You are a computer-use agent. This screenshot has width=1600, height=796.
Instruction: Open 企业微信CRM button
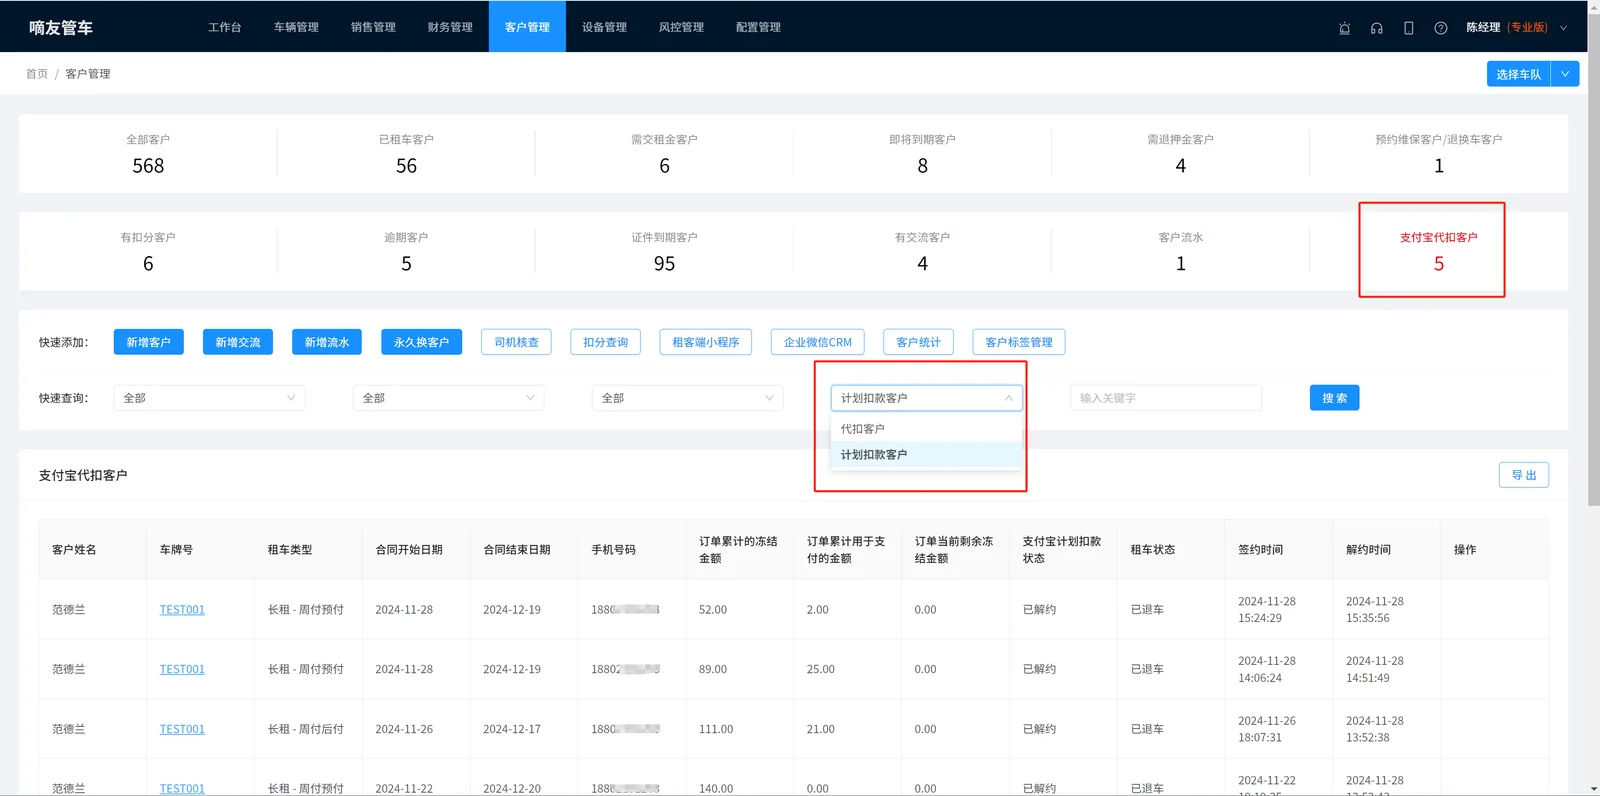(x=818, y=342)
